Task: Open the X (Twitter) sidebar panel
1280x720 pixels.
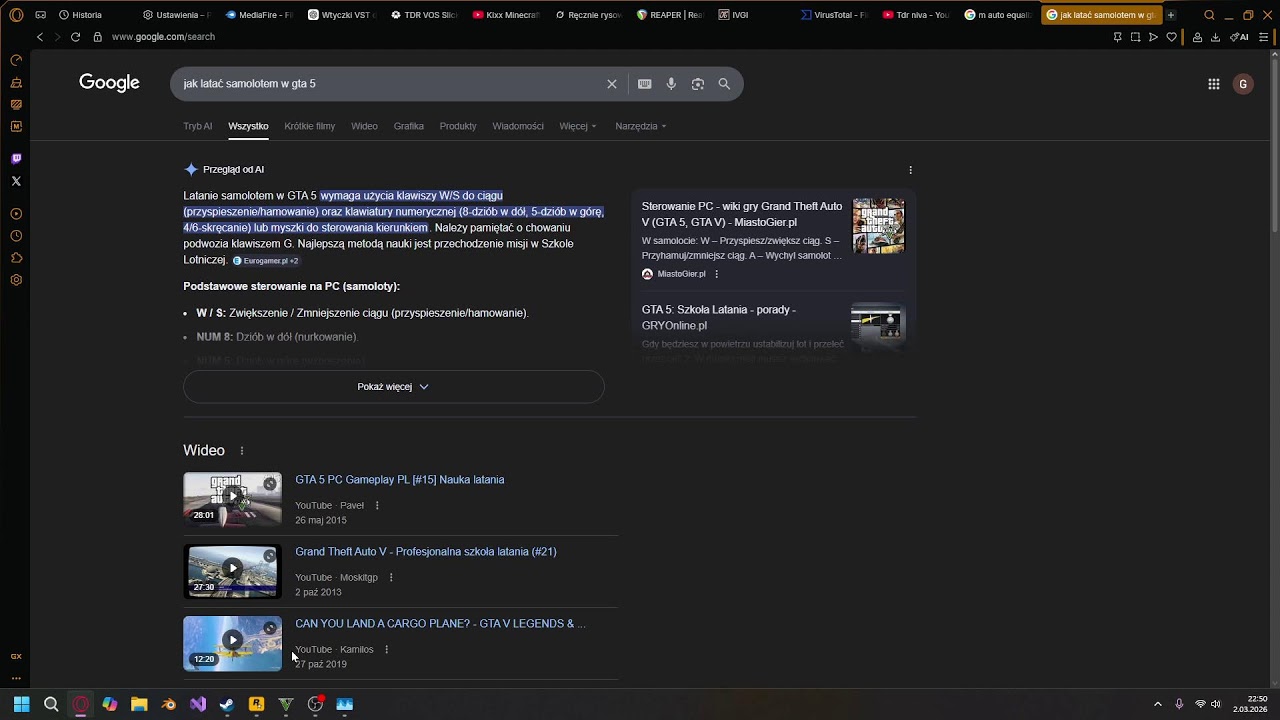Action: click(16, 181)
